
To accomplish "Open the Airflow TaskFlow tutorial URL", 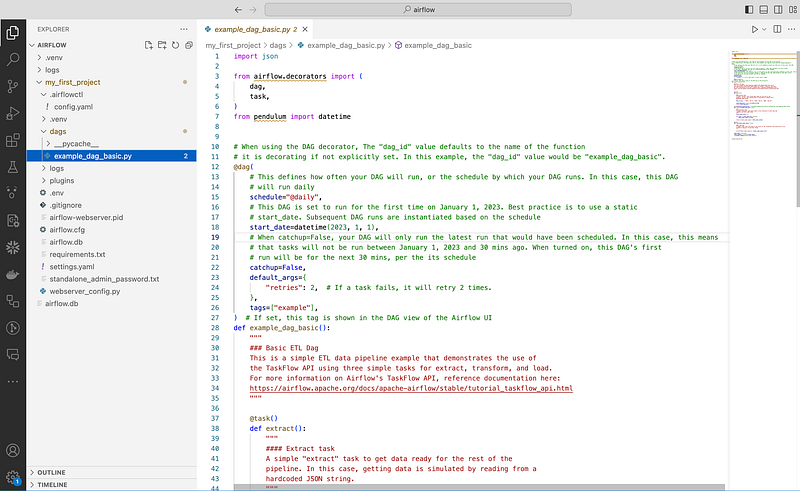I will [x=411, y=388].
